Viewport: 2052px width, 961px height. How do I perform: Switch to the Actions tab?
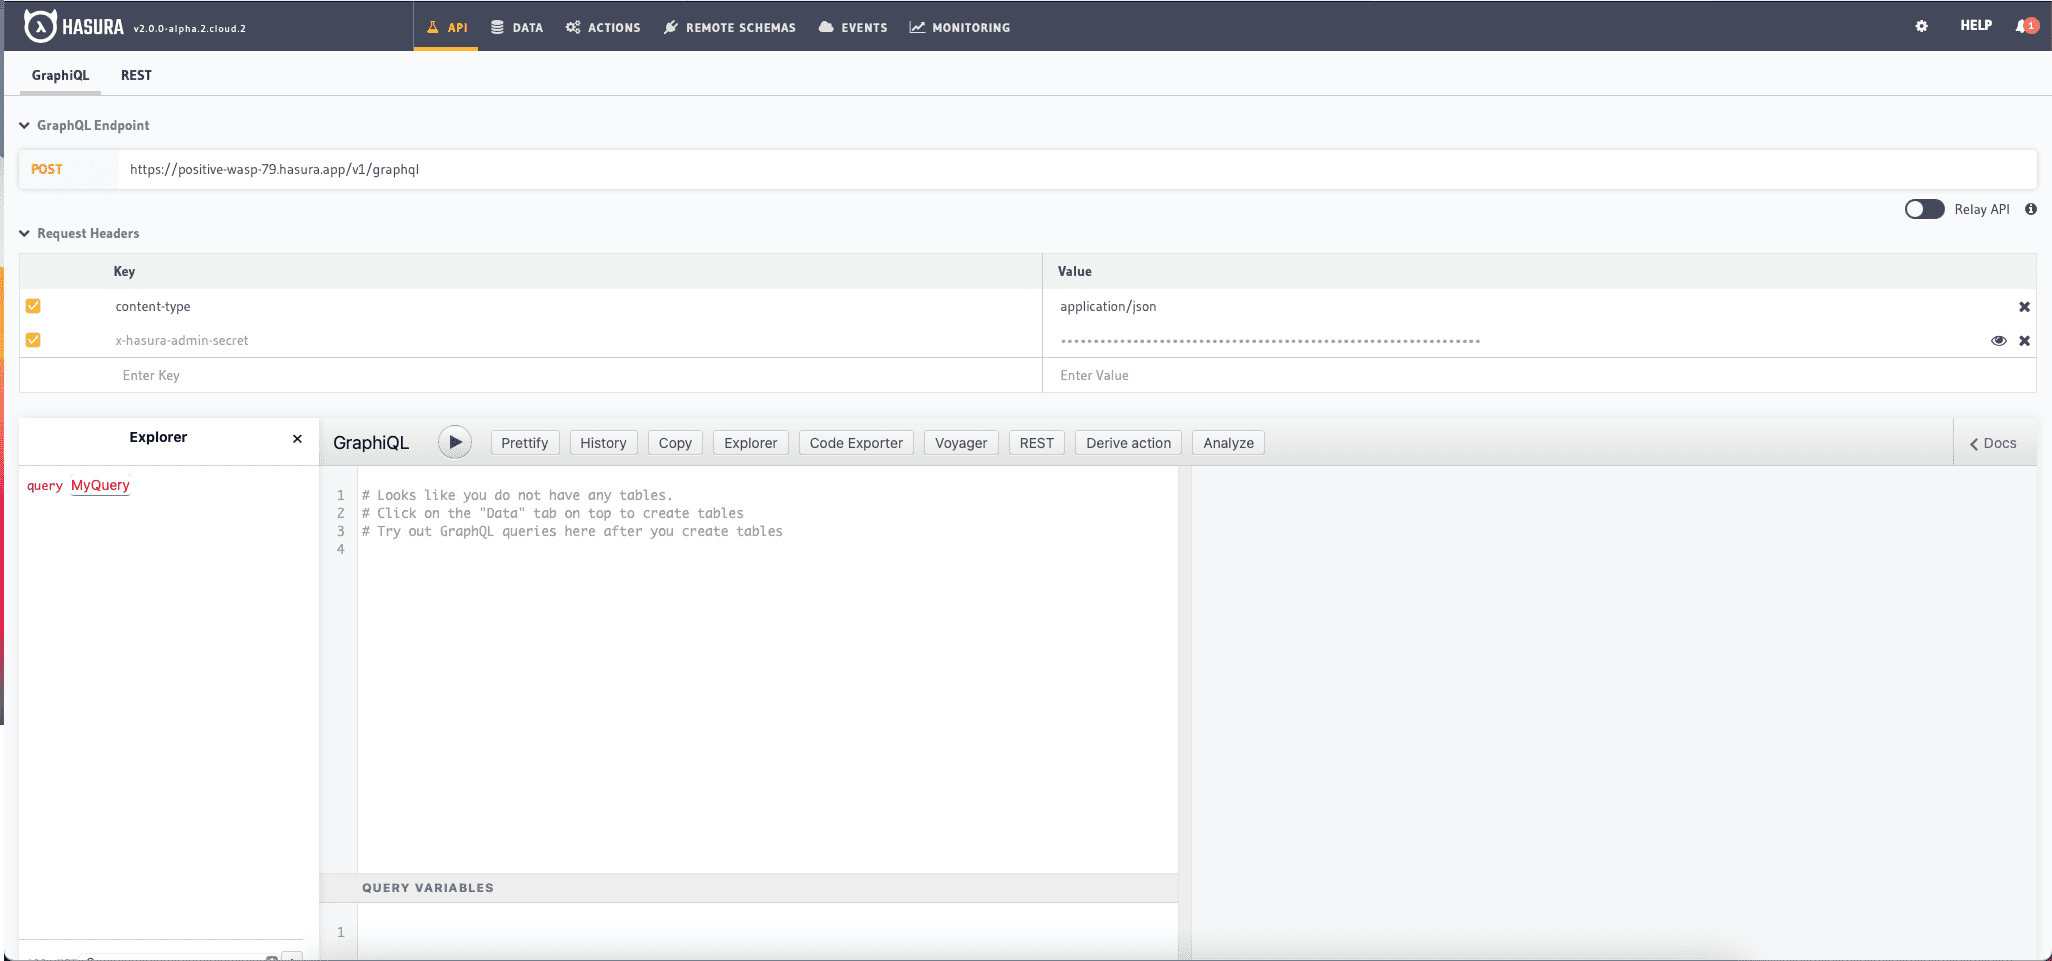(603, 27)
